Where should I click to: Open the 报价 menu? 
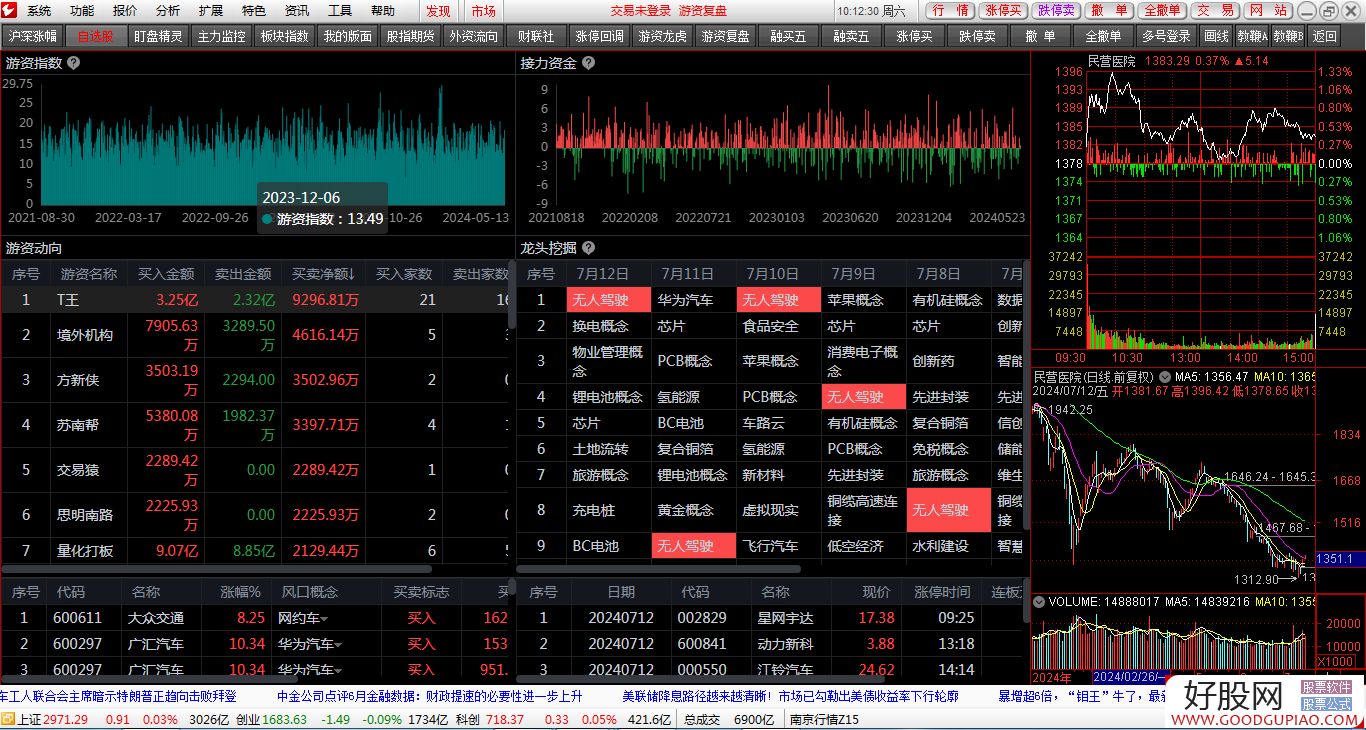(125, 11)
